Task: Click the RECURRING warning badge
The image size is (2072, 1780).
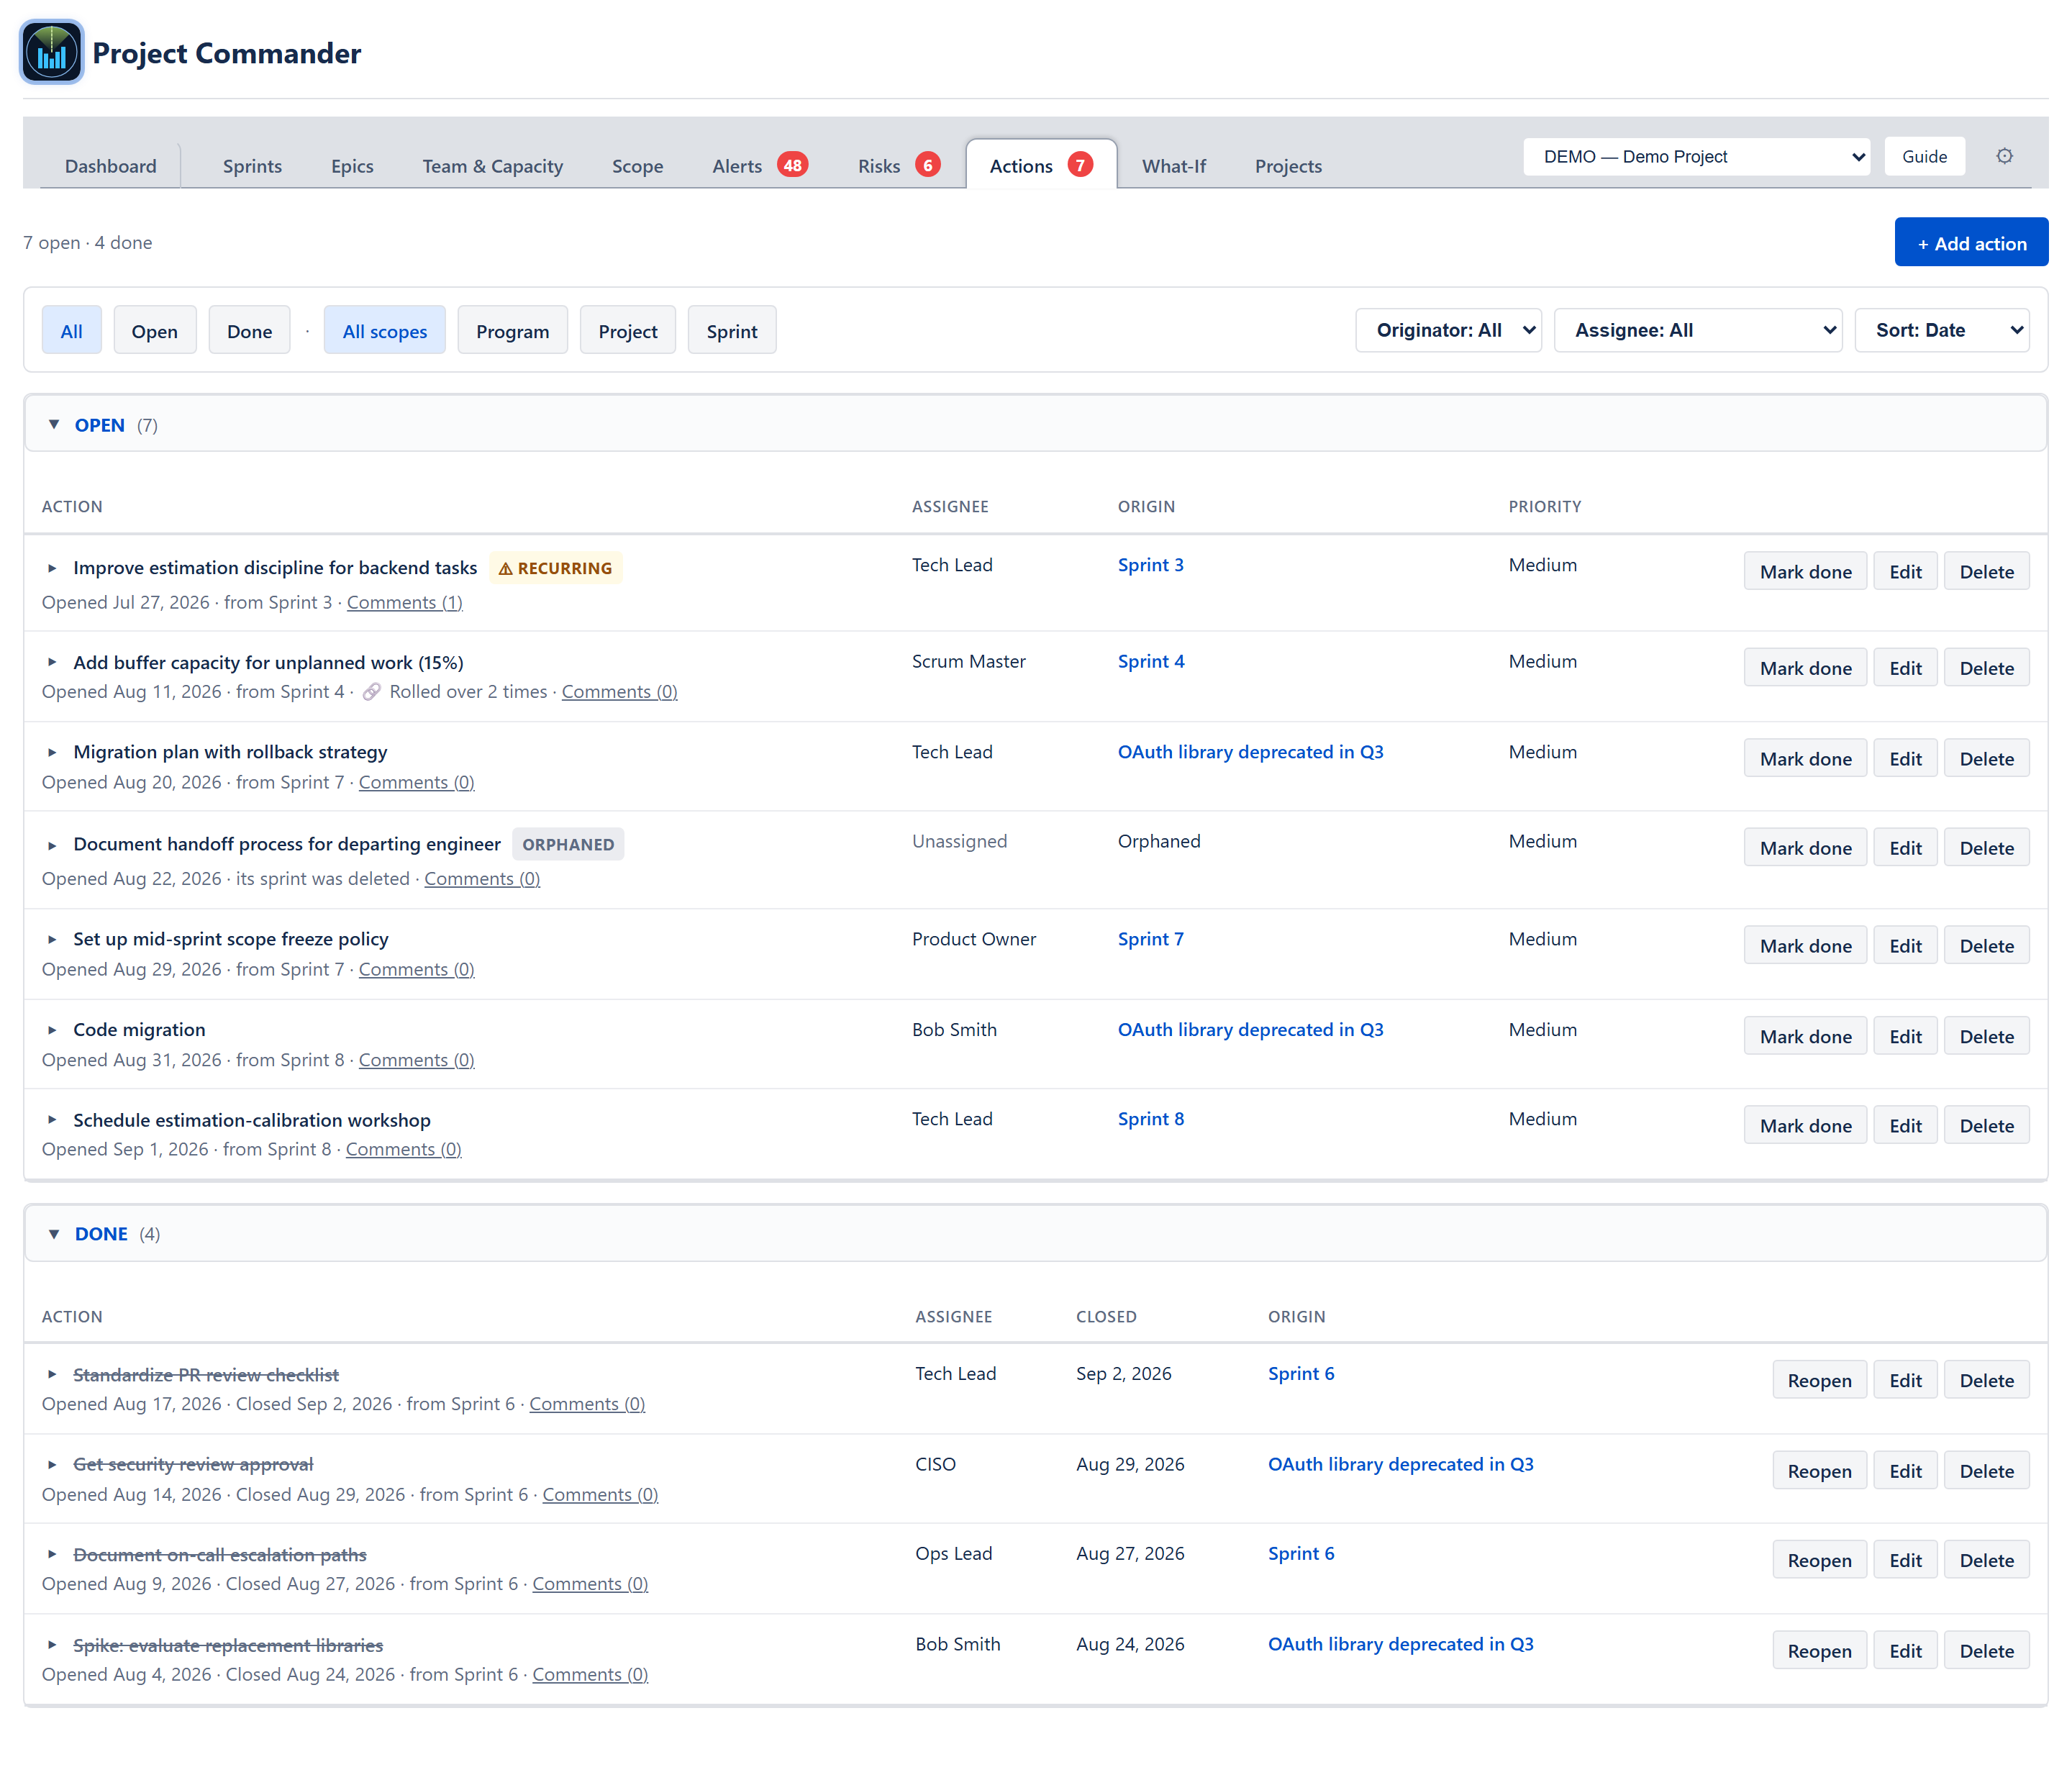Action: point(556,568)
